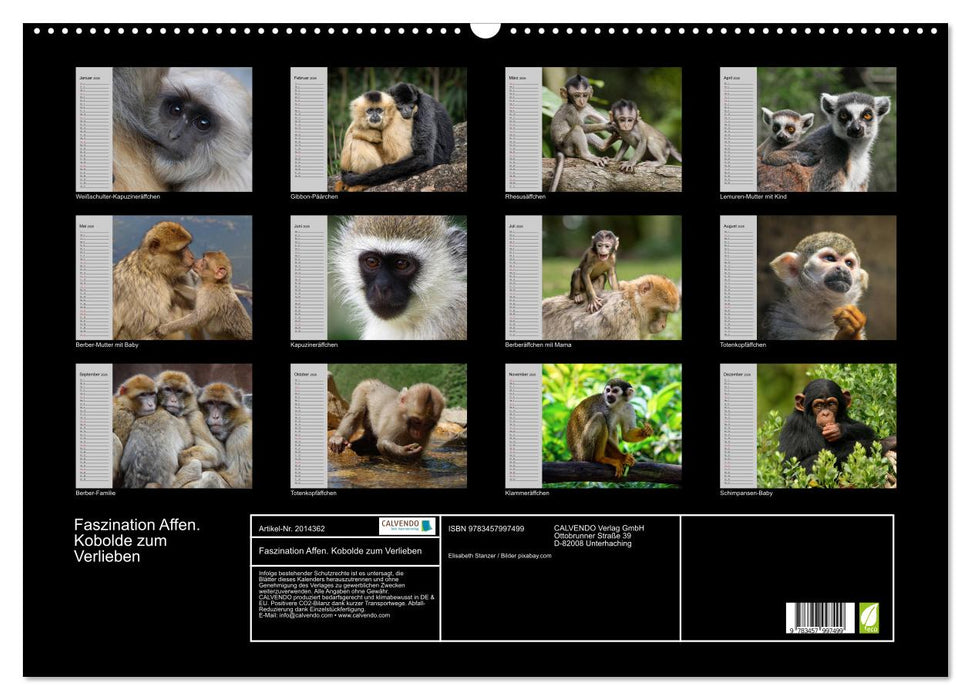This screenshot has height=700, width=971.
Task: Select the Februar Gibbon-Pärchen image
Action: pos(396,129)
